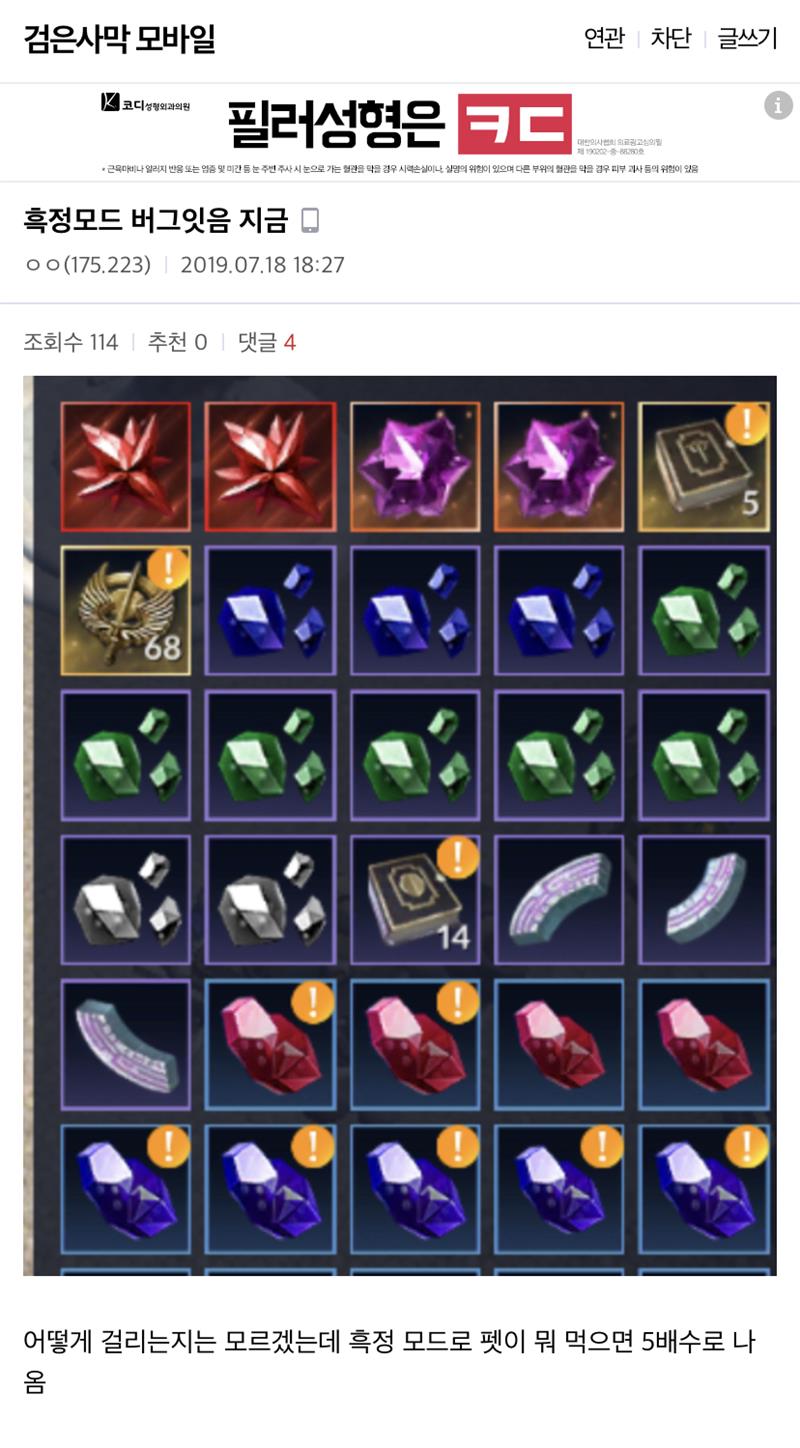This screenshot has width=800, height=1448.
Task: Tap the 글쓰기 write button
Action: tap(747, 39)
